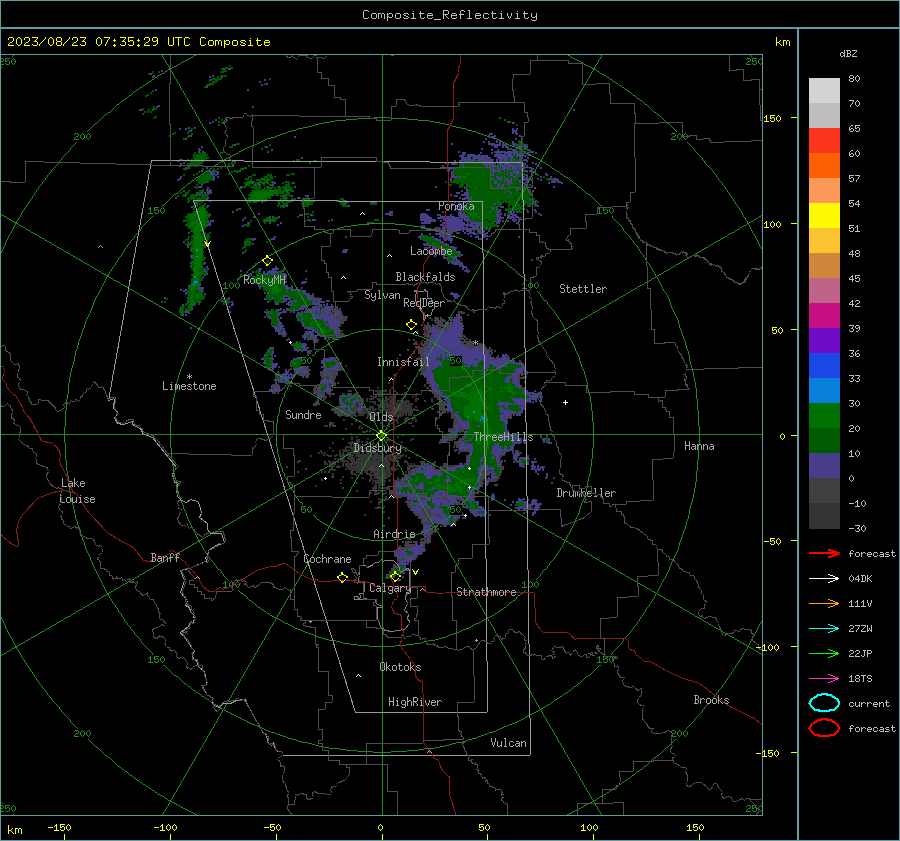
Task: Click the Sylvan label
Action: pyautogui.click(x=382, y=295)
